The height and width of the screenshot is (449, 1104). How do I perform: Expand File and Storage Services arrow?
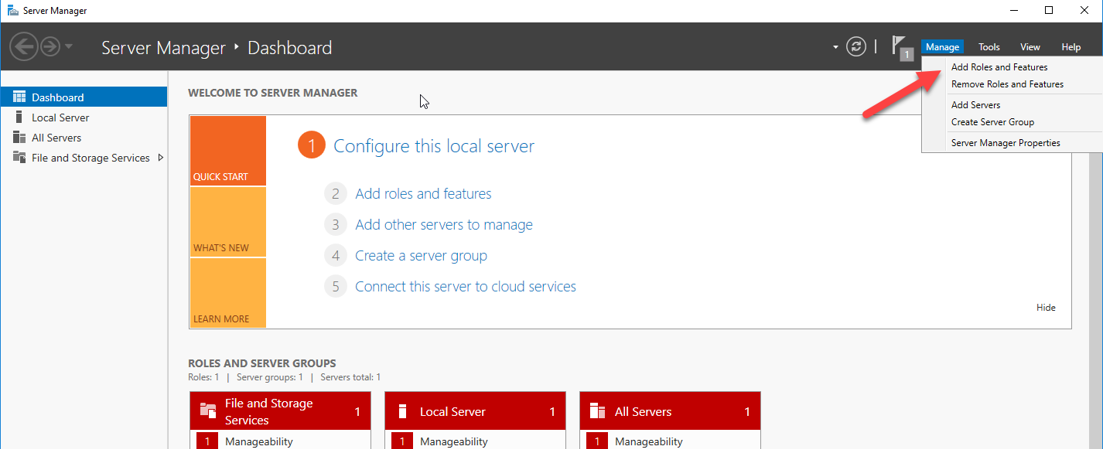click(161, 158)
